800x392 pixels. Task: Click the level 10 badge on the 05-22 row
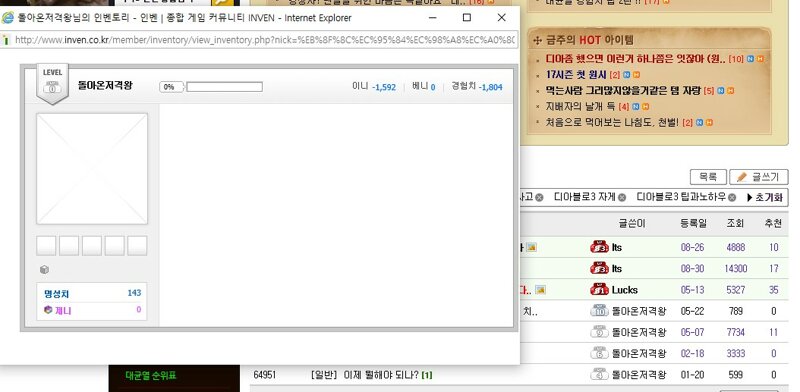(x=599, y=311)
